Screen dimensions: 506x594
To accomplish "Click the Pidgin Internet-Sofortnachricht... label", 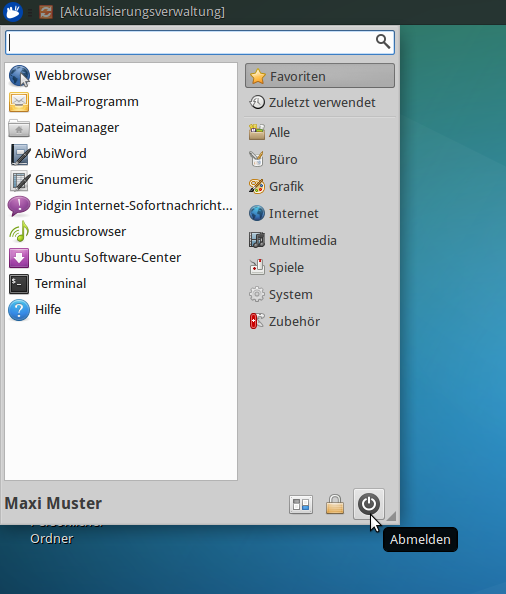I will (134, 206).
